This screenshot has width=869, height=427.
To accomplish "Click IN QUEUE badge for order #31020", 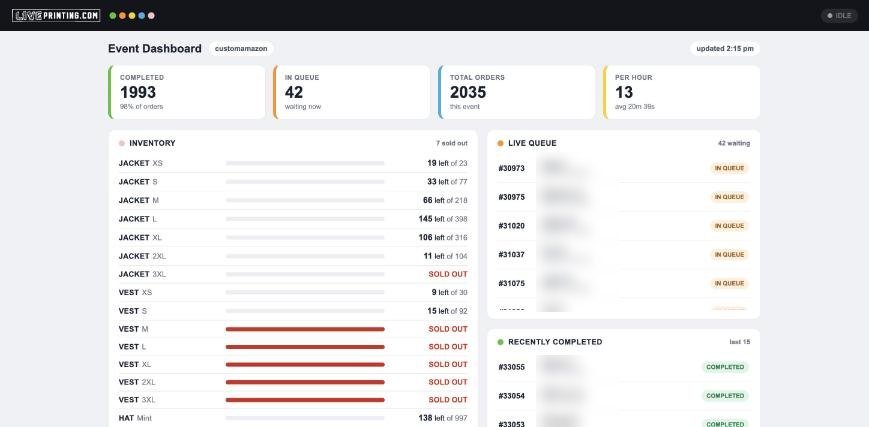I will point(729,226).
